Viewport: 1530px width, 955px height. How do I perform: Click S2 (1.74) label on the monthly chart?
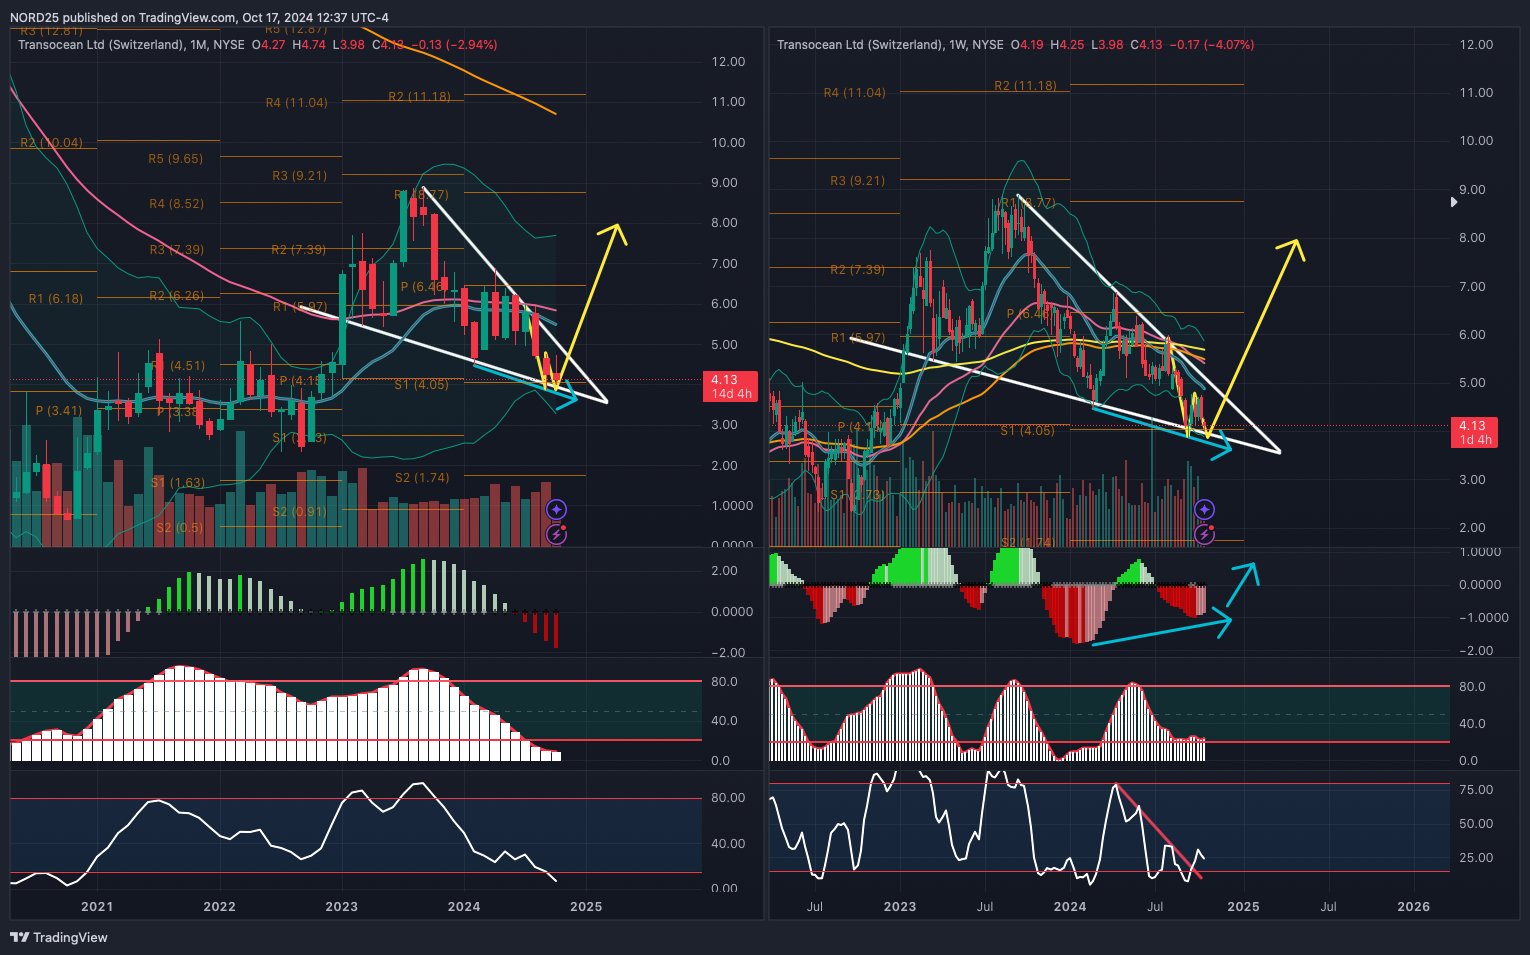click(x=422, y=478)
